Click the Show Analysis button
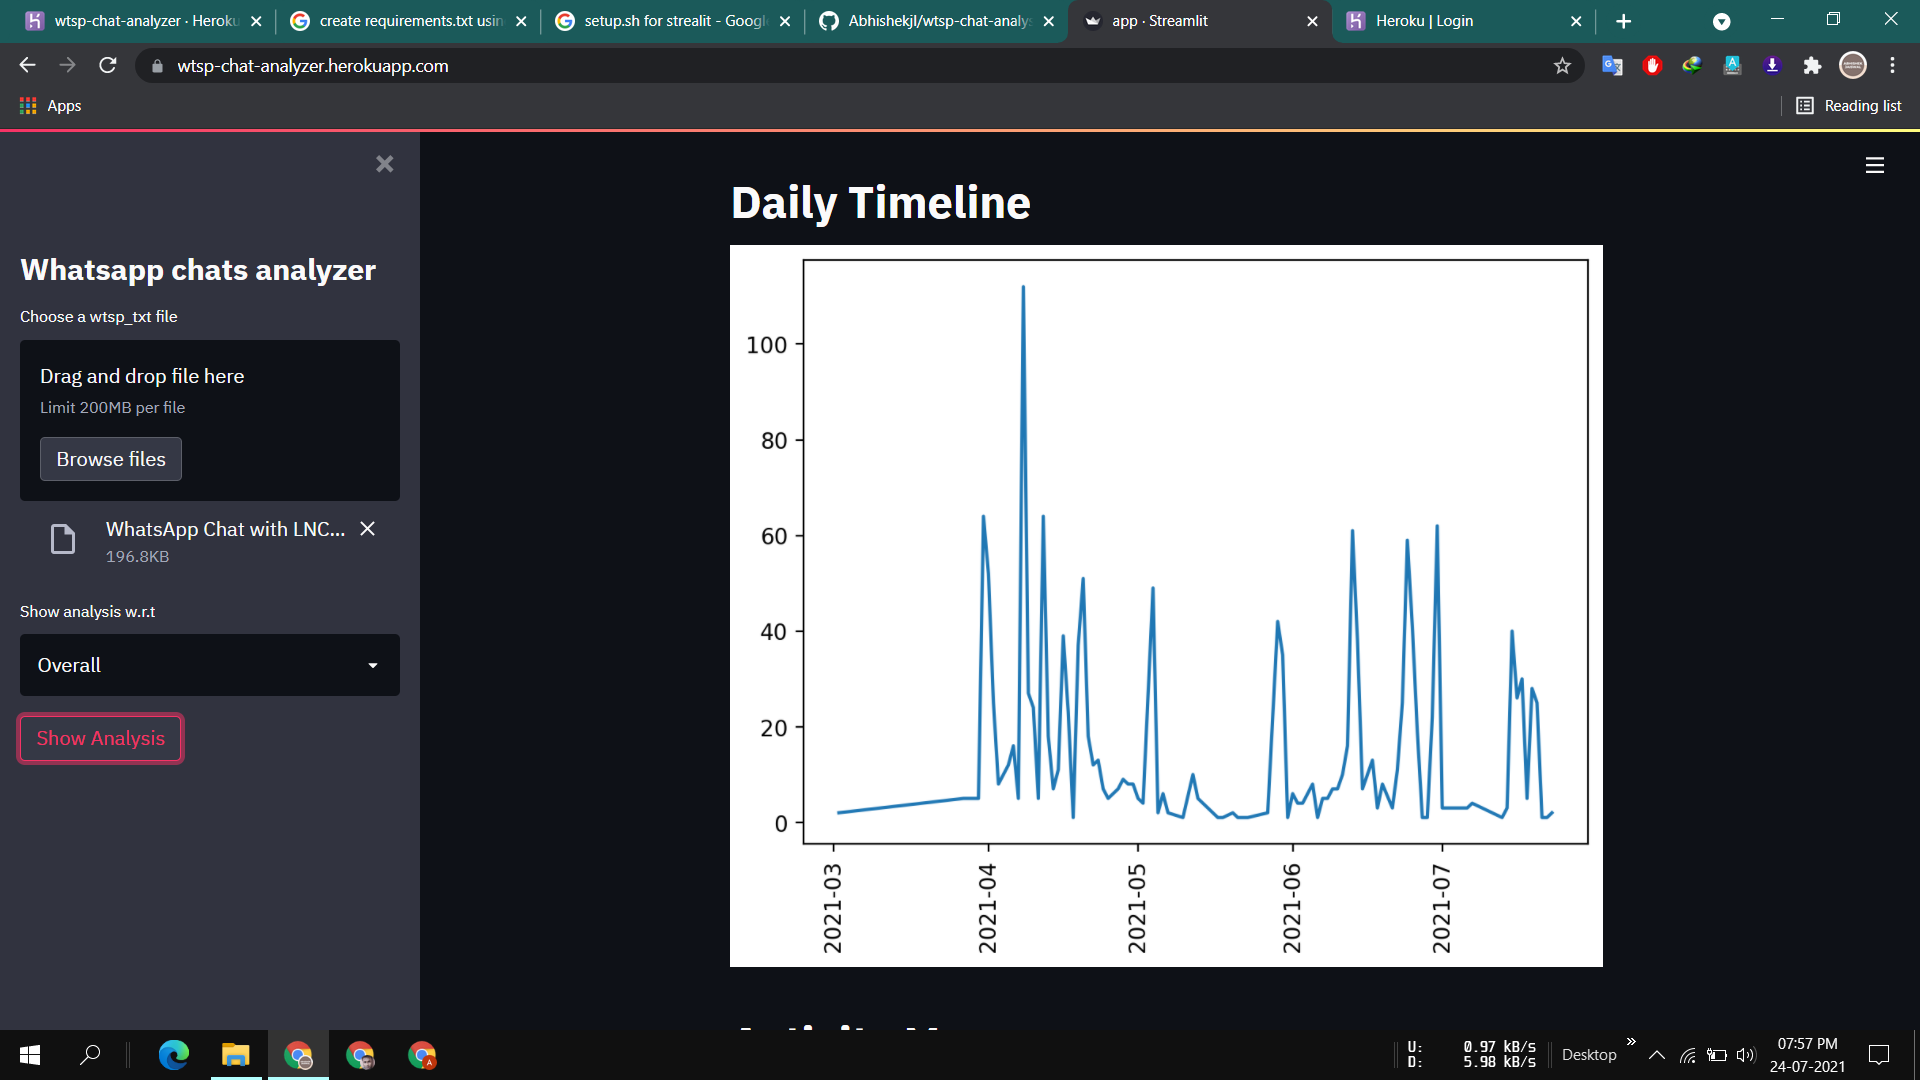Screen dimensions: 1920x1080 [x=99, y=738]
